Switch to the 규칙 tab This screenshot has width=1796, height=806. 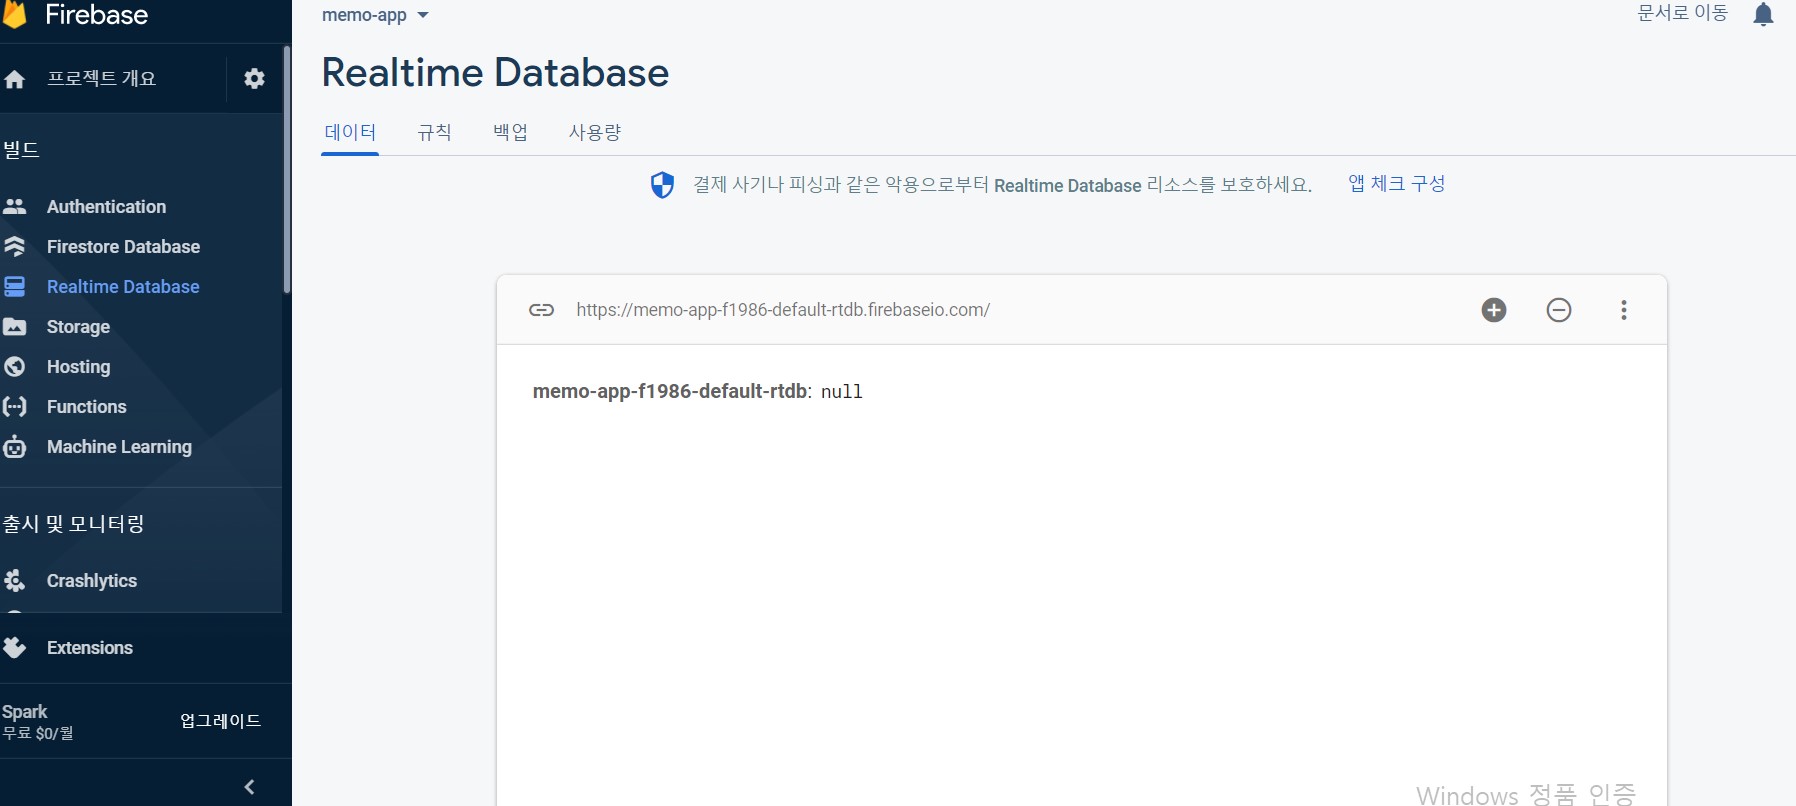(434, 132)
